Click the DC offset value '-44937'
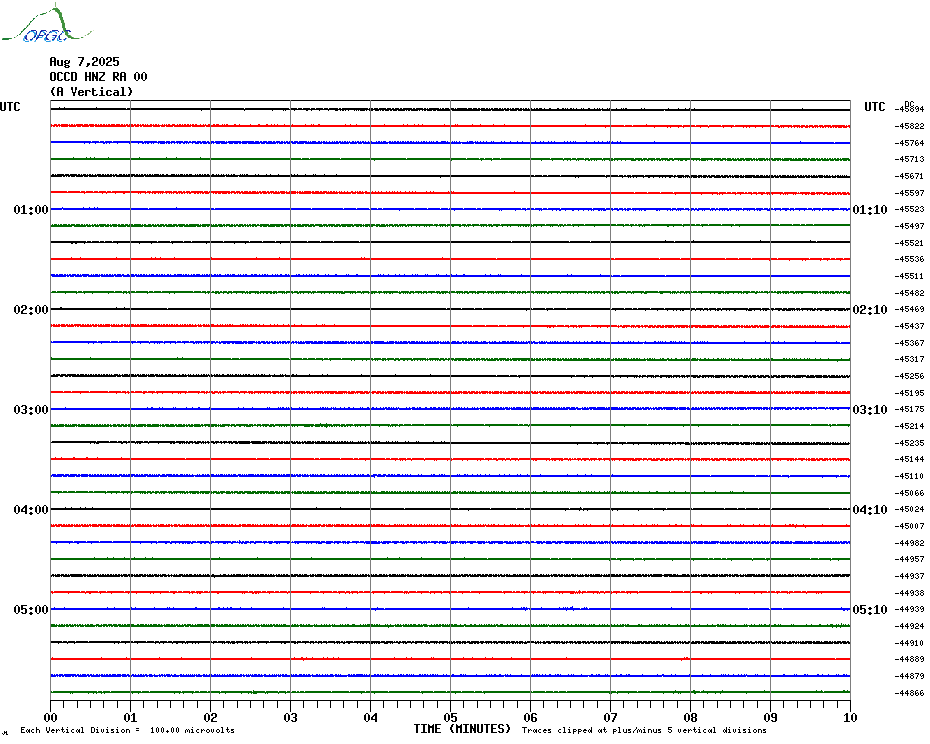Viewport: 930px width, 744px height. click(x=909, y=576)
